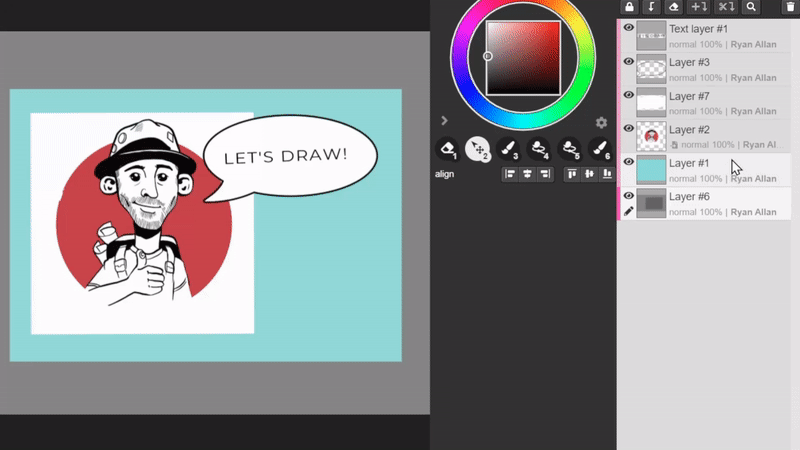Select the move tool in slot 2
Image resolution: width=800 pixels, height=450 pixels.
coord(478,149)
